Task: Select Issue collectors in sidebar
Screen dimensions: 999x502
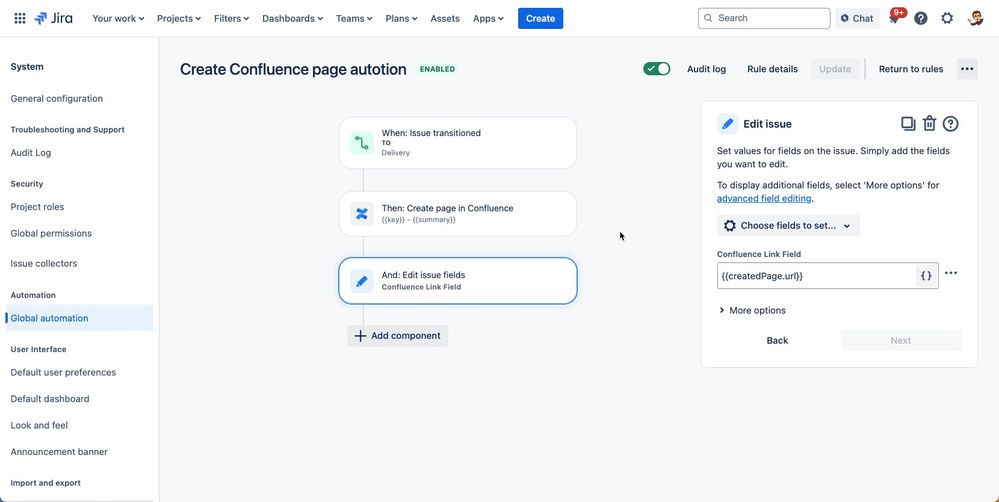Action: 44,263
